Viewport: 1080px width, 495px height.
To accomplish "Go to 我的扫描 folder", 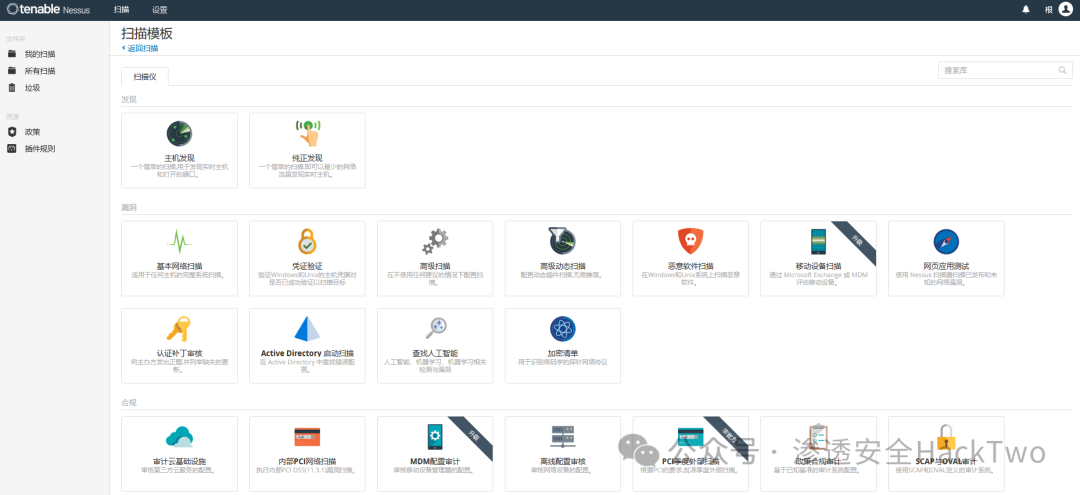I will point(40,54).
